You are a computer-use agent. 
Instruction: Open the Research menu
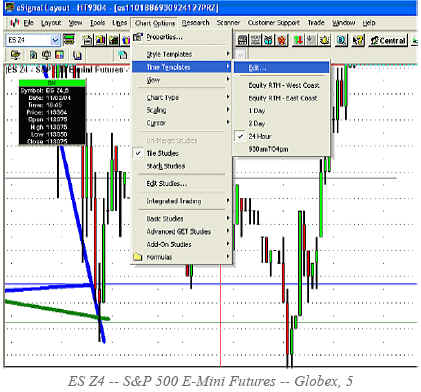196,23
